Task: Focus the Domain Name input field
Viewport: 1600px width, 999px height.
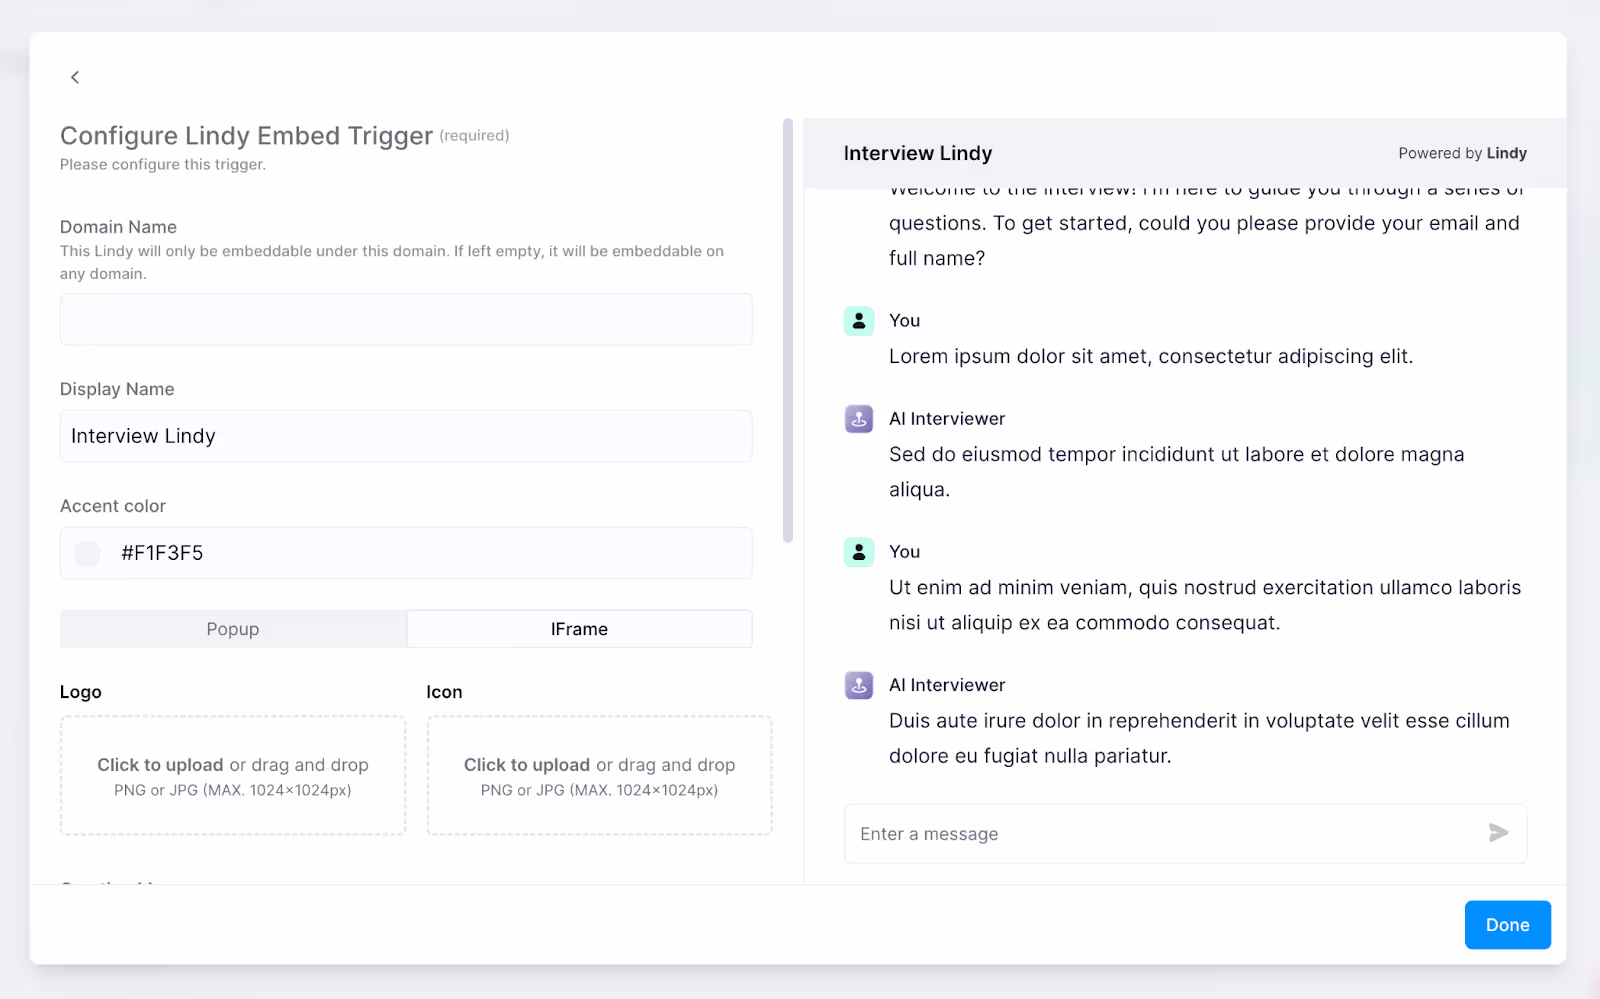Action: pos(406,319)
